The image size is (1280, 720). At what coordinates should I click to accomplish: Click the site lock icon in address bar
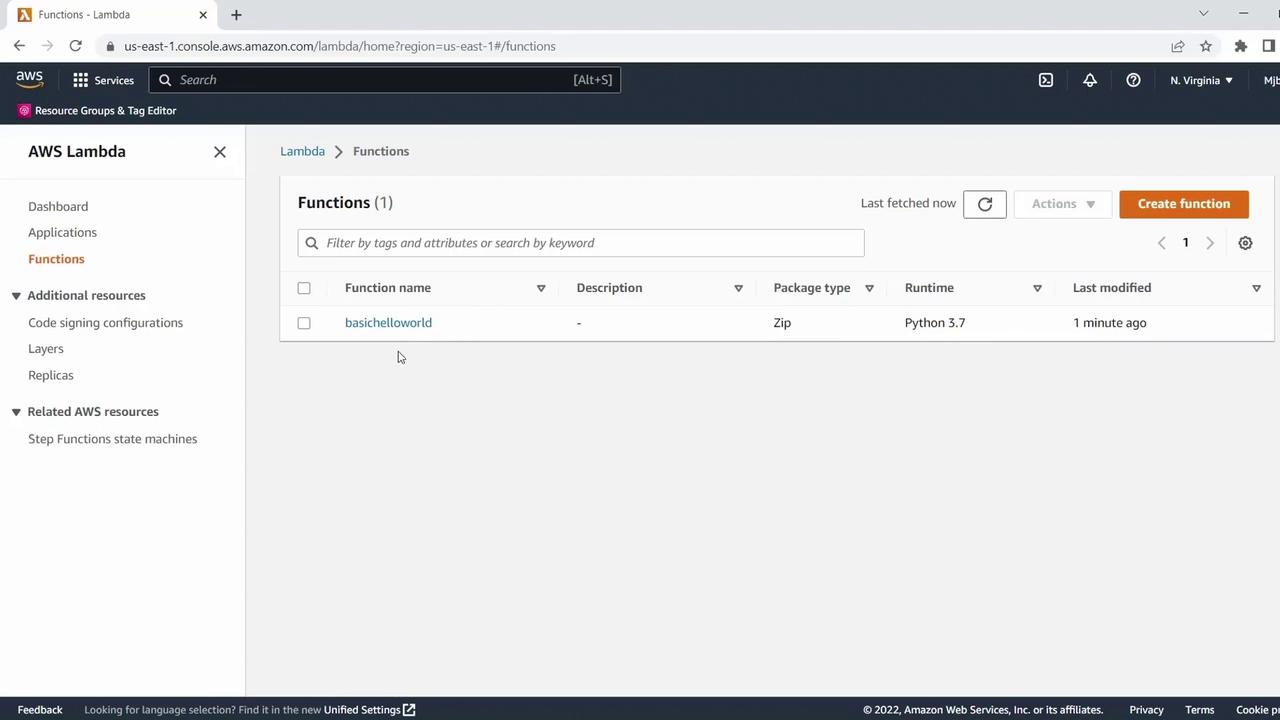[x=110, y=46]
